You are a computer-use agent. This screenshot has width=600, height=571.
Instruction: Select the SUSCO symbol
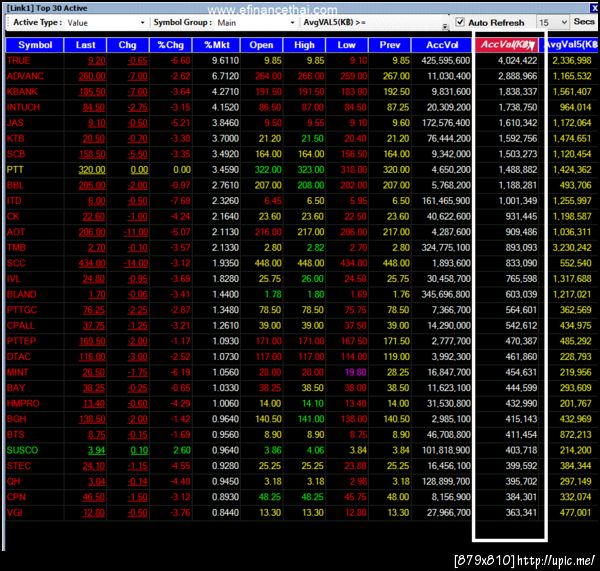(x=22, y=450)
